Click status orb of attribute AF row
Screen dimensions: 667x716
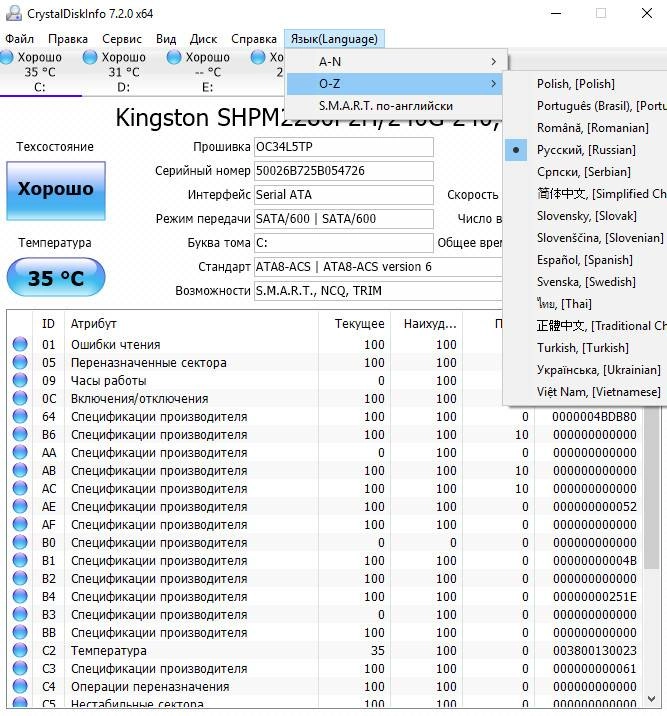(x=20, y=524)
